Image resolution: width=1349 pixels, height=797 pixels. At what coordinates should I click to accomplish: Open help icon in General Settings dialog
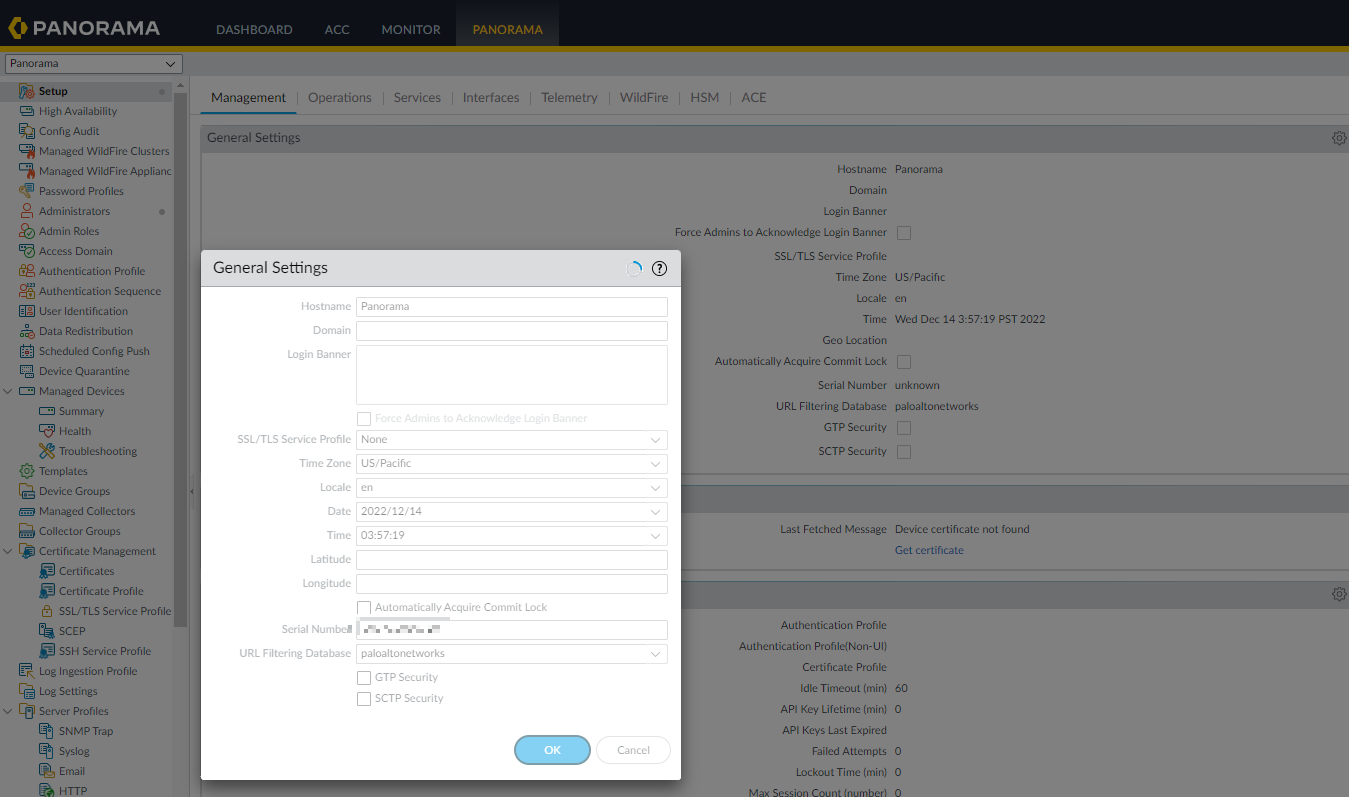point(659,268)
